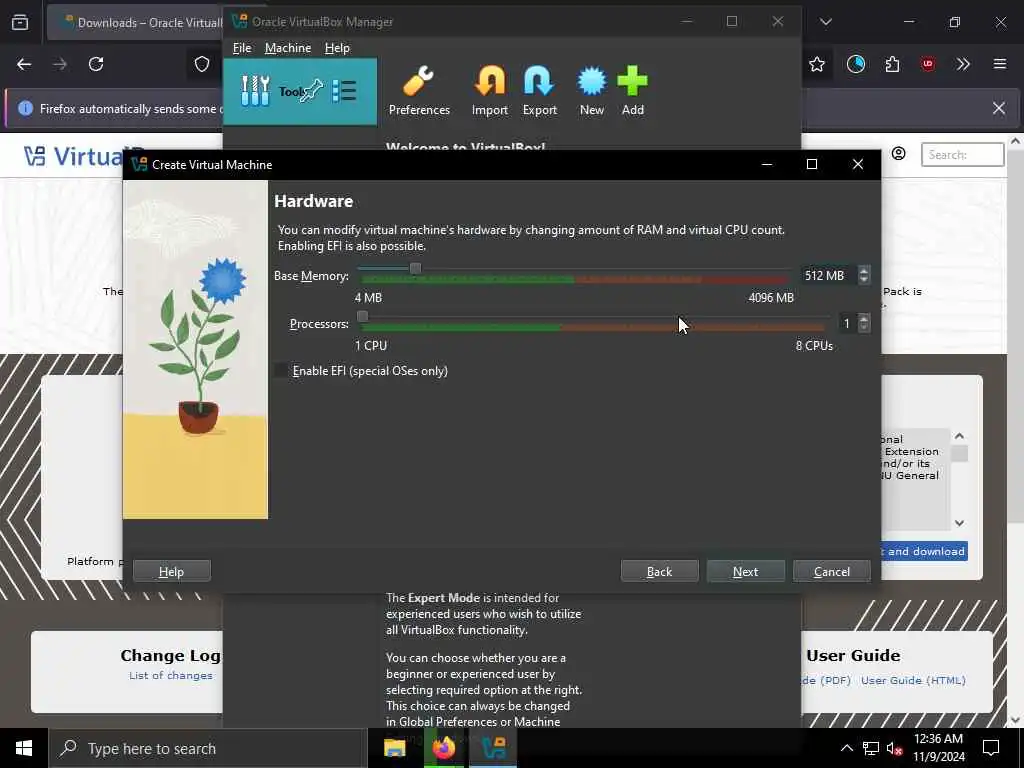Click the muted volume tray icon
This screenshot has height=768, width=1024.
pyautogui.click(x=894, y=748)
